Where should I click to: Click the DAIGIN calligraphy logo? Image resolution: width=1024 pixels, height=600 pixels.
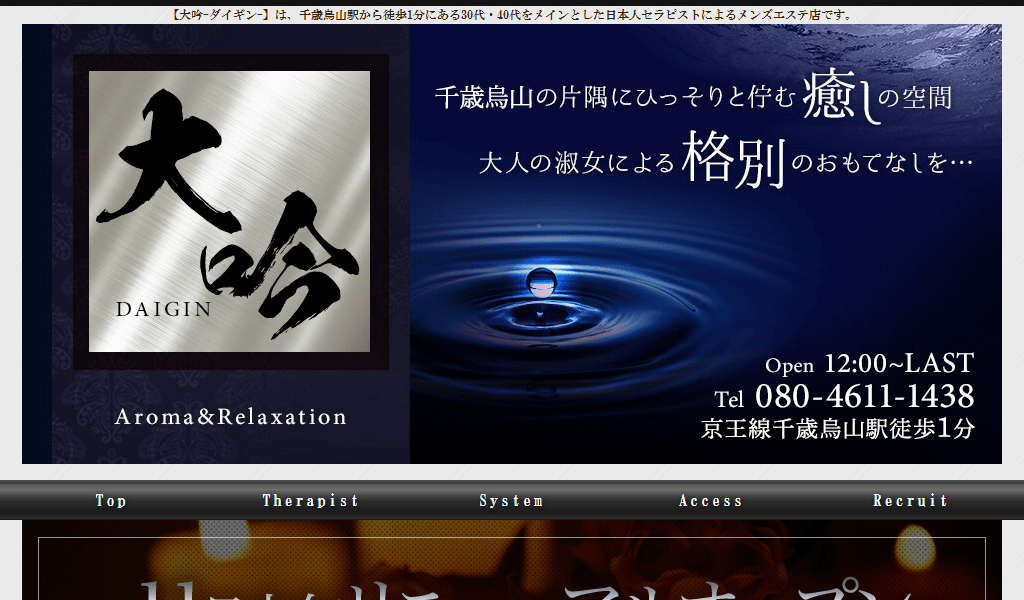(x=230, y=212)
